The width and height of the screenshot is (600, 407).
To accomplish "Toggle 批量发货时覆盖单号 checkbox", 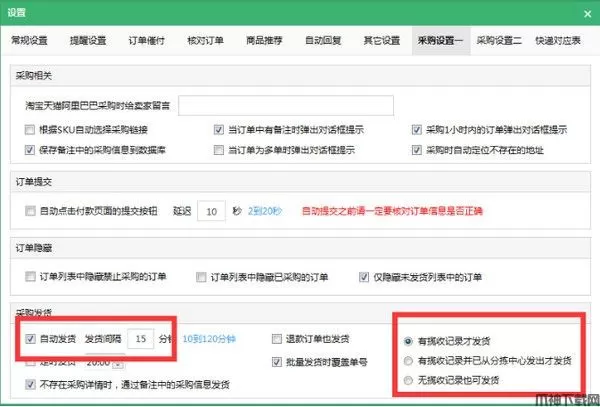I will click(276, 362).
